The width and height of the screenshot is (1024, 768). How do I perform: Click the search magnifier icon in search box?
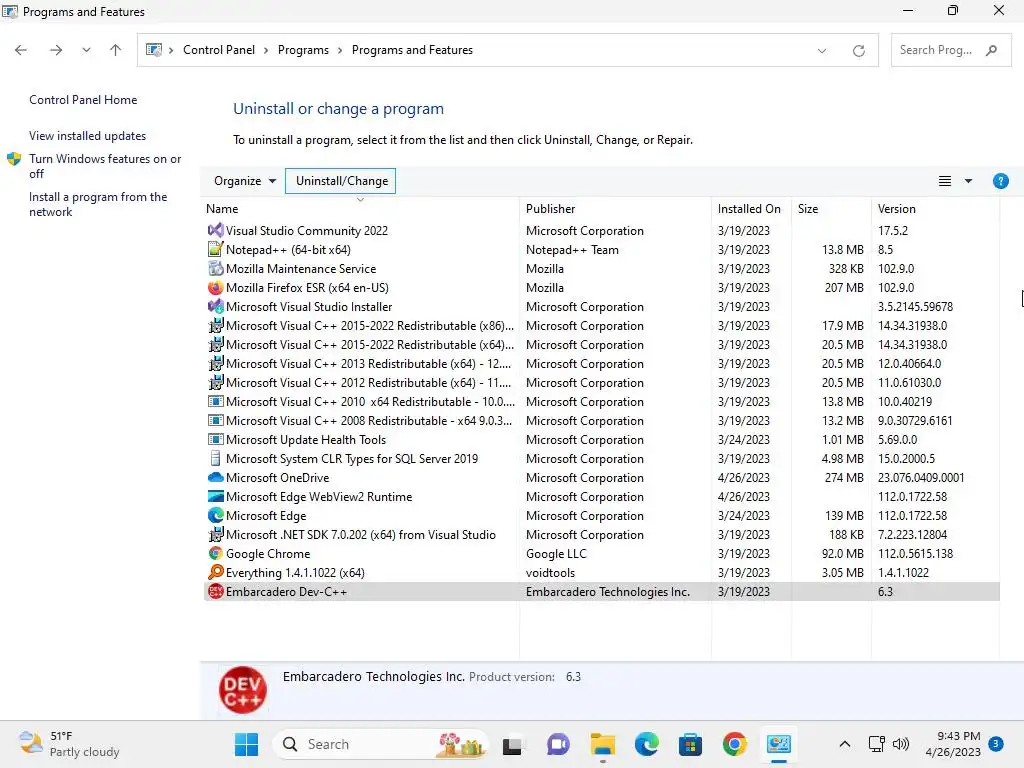[991, 50]
